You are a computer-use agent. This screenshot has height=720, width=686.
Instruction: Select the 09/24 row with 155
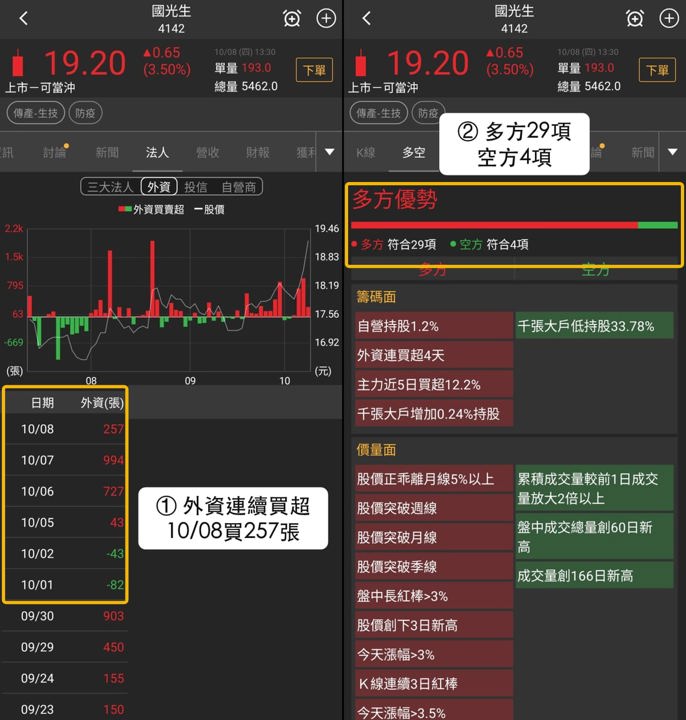tap(66, 679)
